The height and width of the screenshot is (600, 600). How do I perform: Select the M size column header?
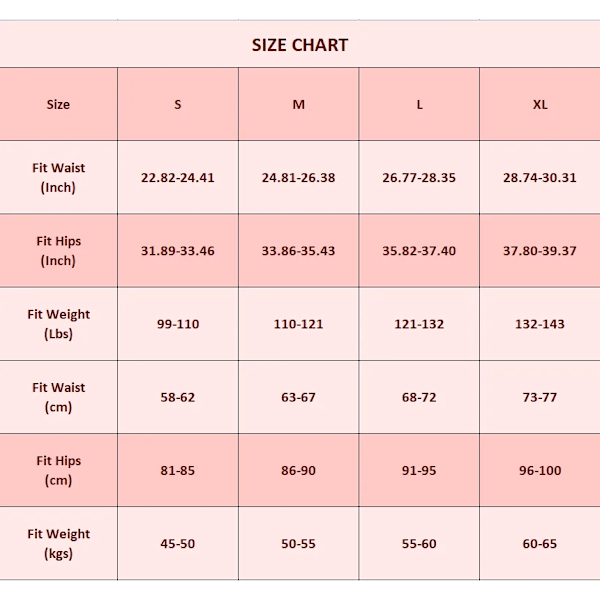298,104
